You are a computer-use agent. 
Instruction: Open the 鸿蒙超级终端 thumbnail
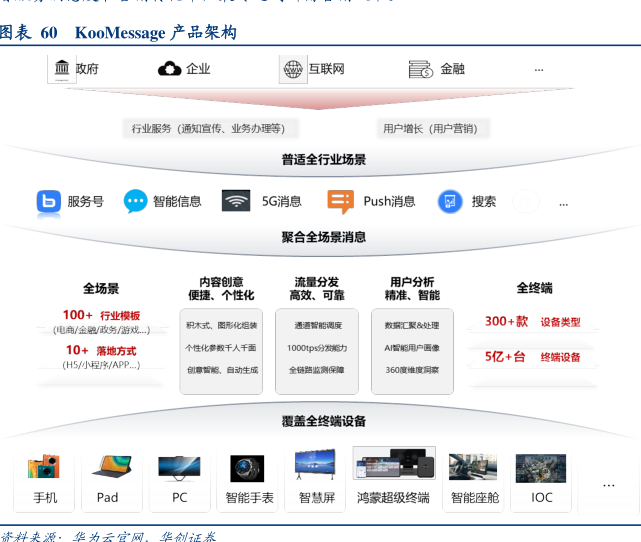click(x=393, y=464)
